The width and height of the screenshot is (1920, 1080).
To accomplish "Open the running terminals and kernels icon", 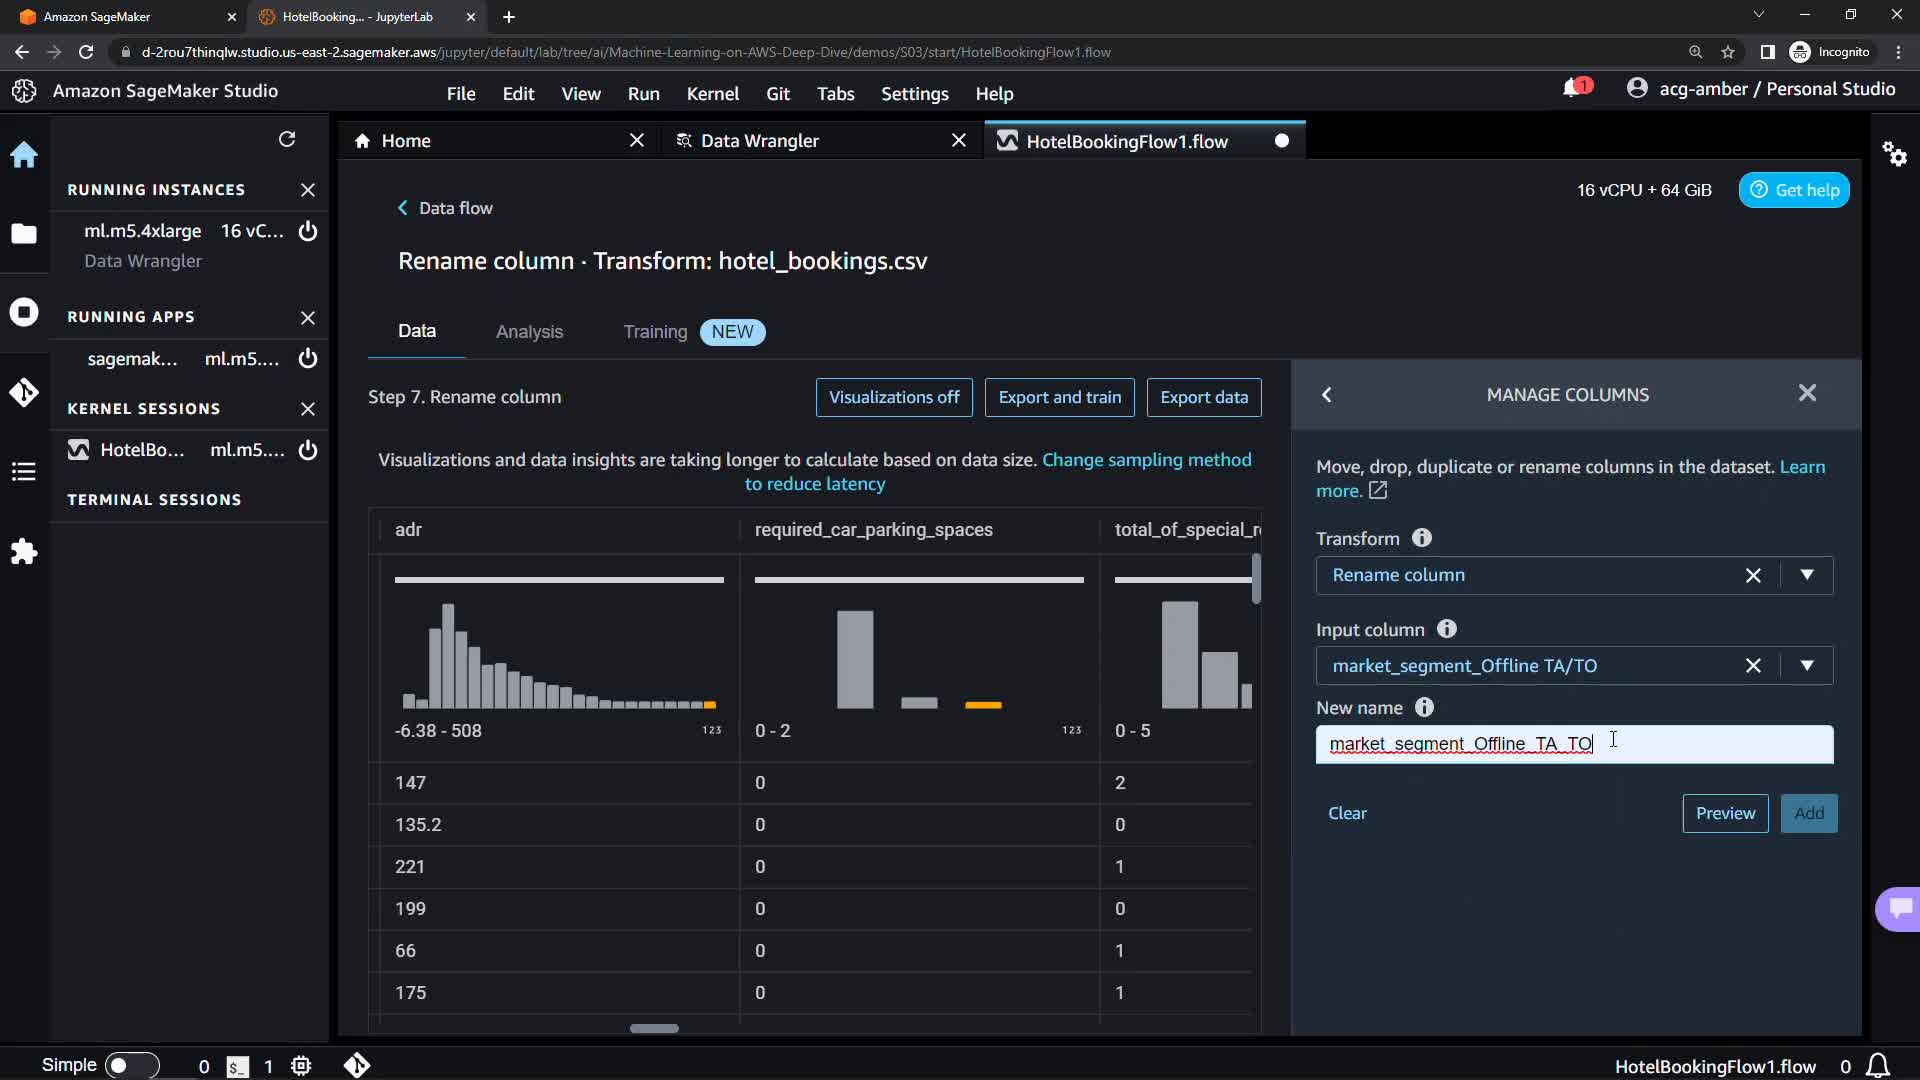I will tap(24, 312).
